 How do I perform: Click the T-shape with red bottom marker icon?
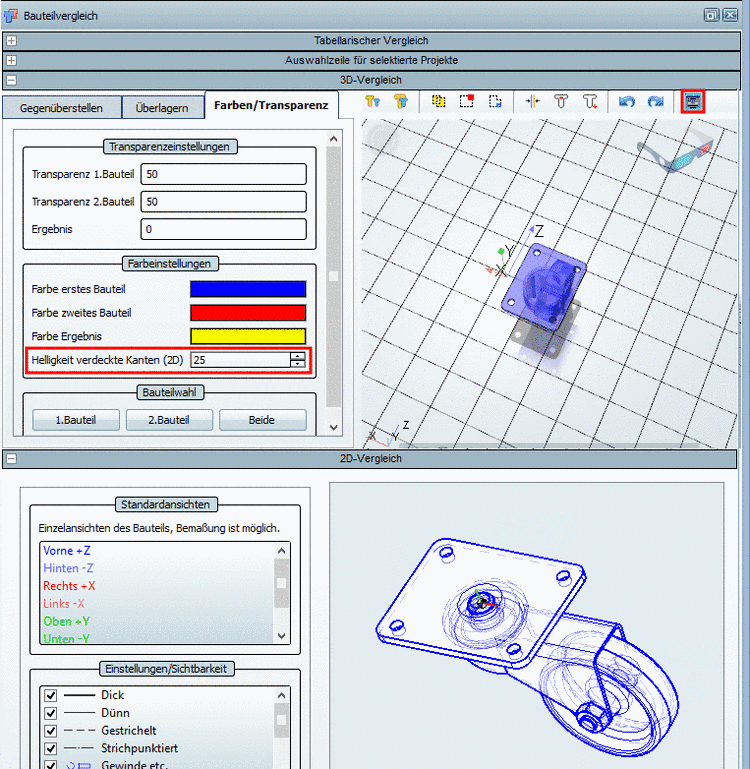click(590, 102)
